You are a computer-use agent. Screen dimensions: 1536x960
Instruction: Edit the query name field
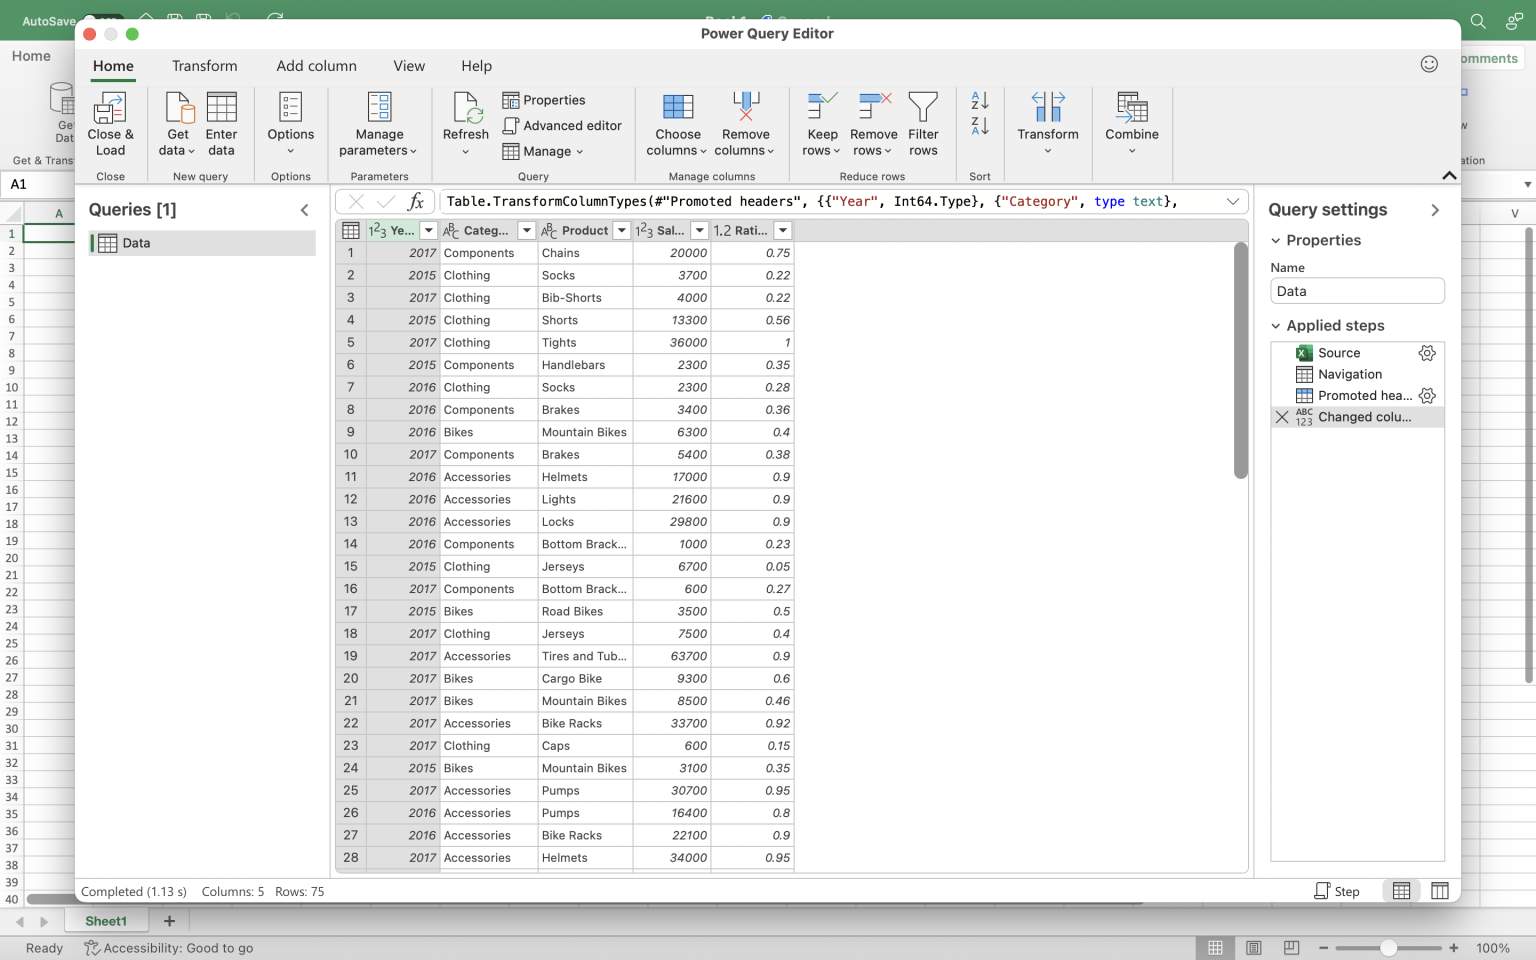1357,290
